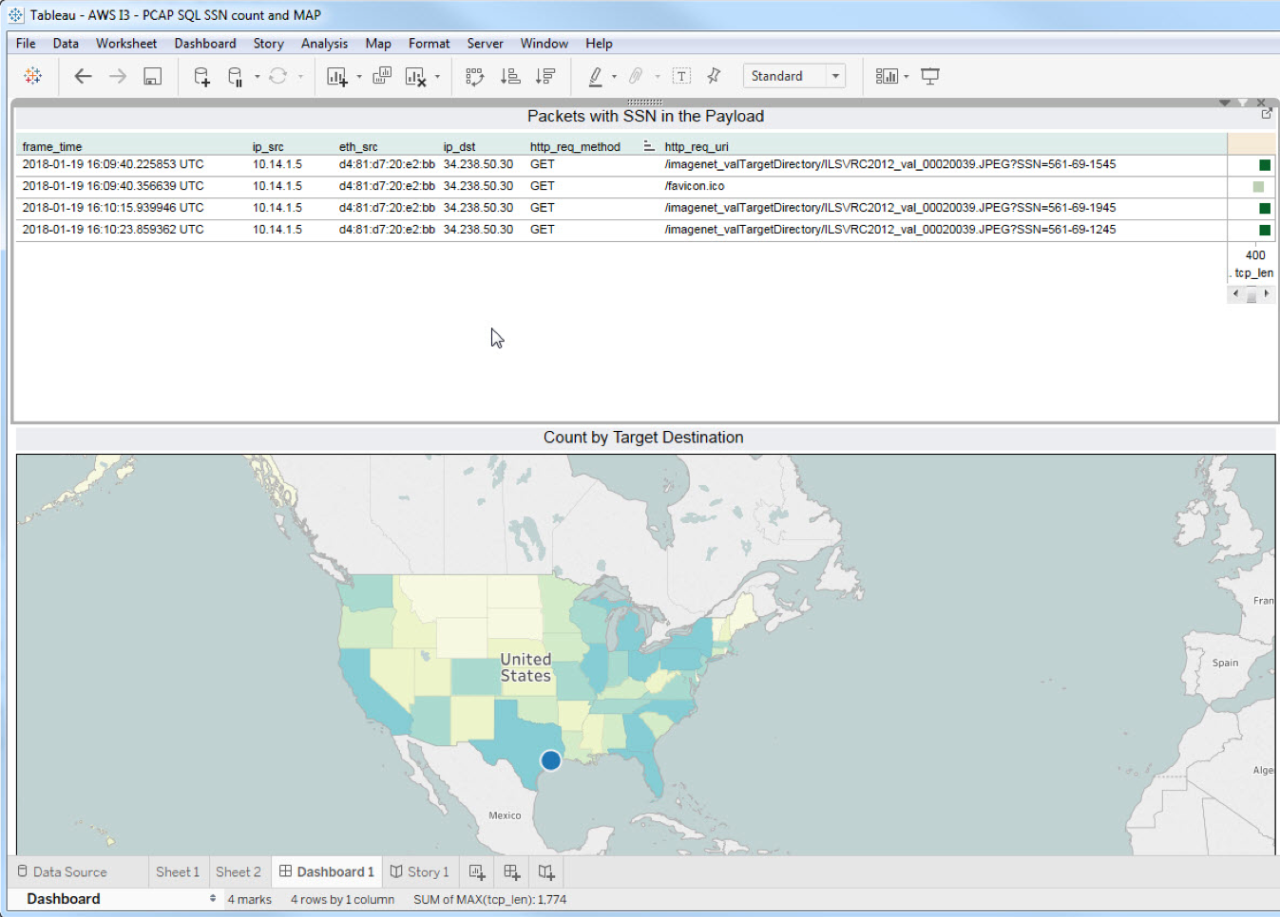Click the Add New Data Source icon
The width and height of the screenshot is (1280, 917).
click(x=202, y=76)
